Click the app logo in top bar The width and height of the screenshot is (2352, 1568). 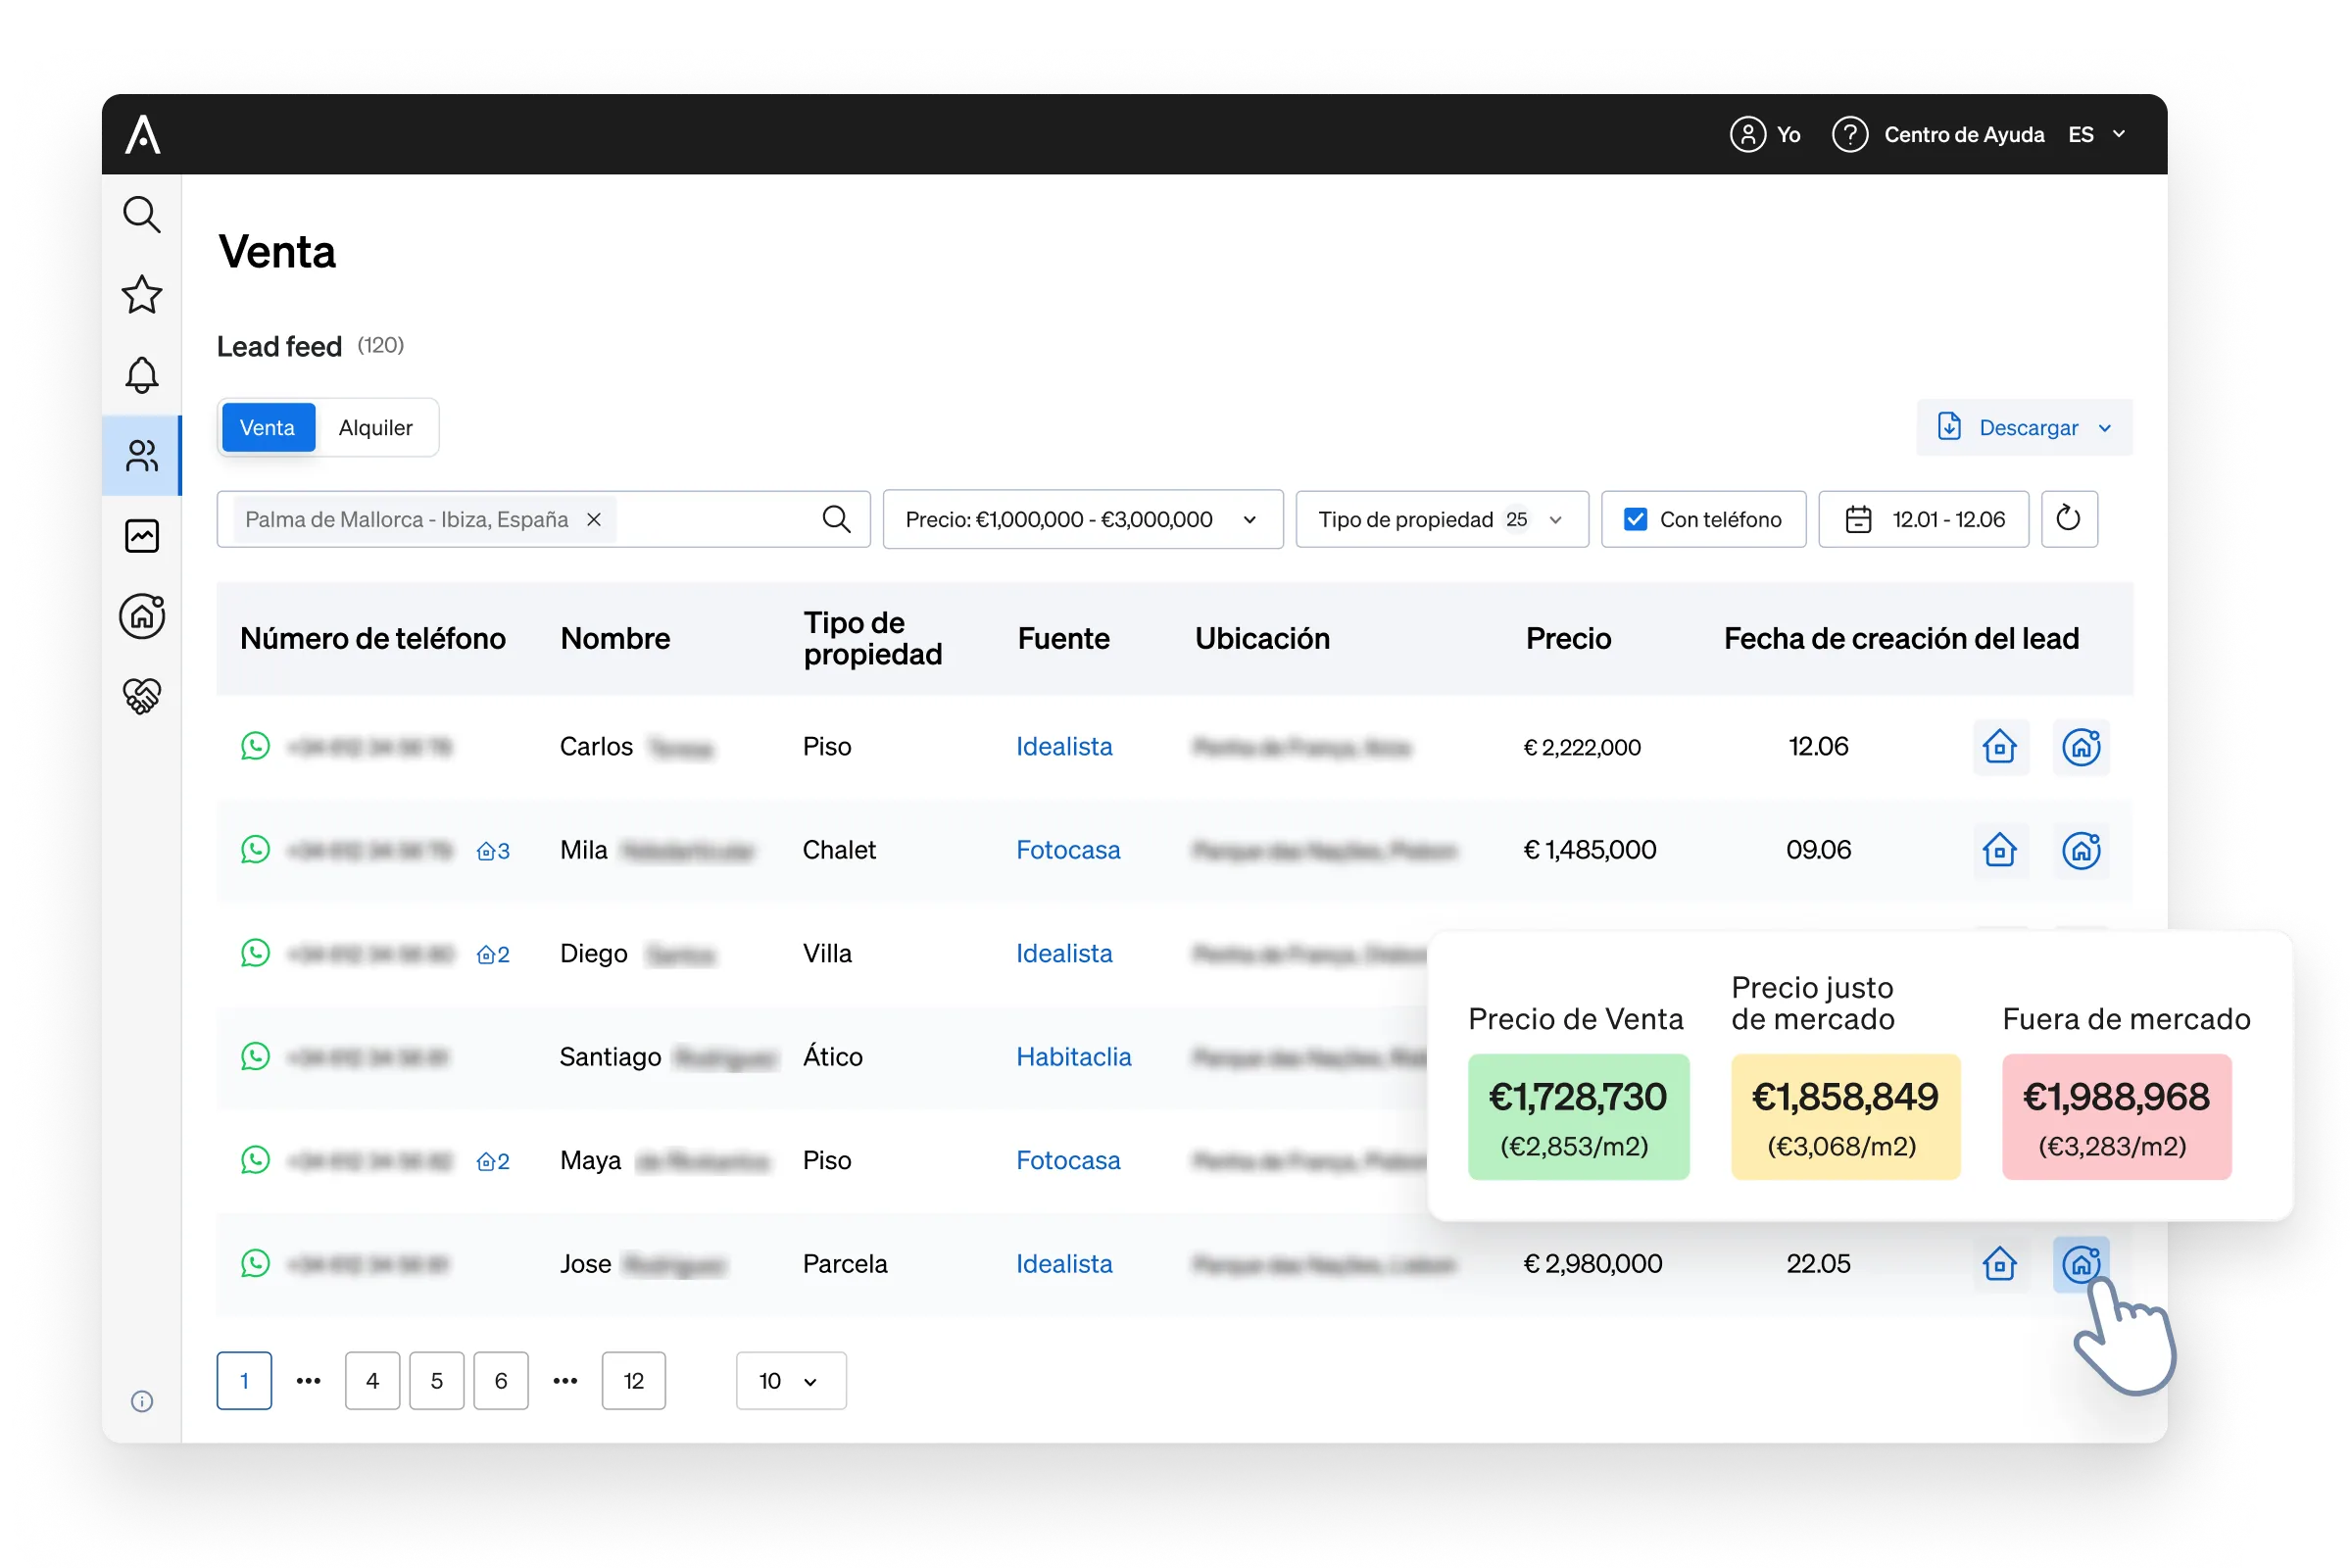[143, 134]
